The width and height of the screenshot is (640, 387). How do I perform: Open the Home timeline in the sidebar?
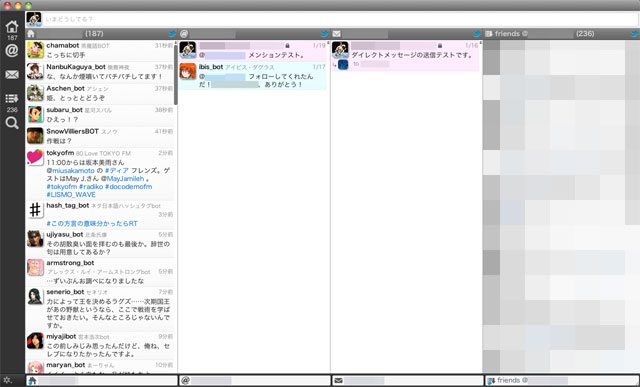(x=12, y=27)
